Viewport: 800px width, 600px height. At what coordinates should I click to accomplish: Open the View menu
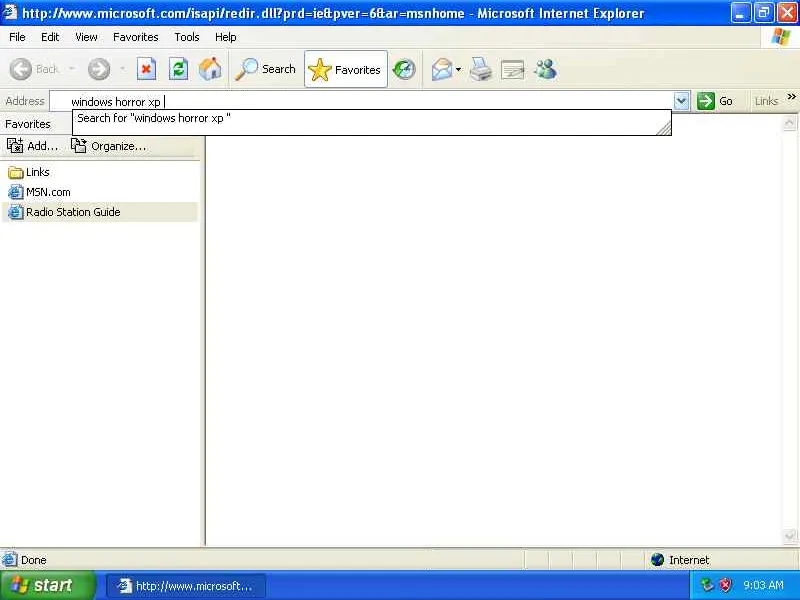pyautogui.click(x=86, y=37)
